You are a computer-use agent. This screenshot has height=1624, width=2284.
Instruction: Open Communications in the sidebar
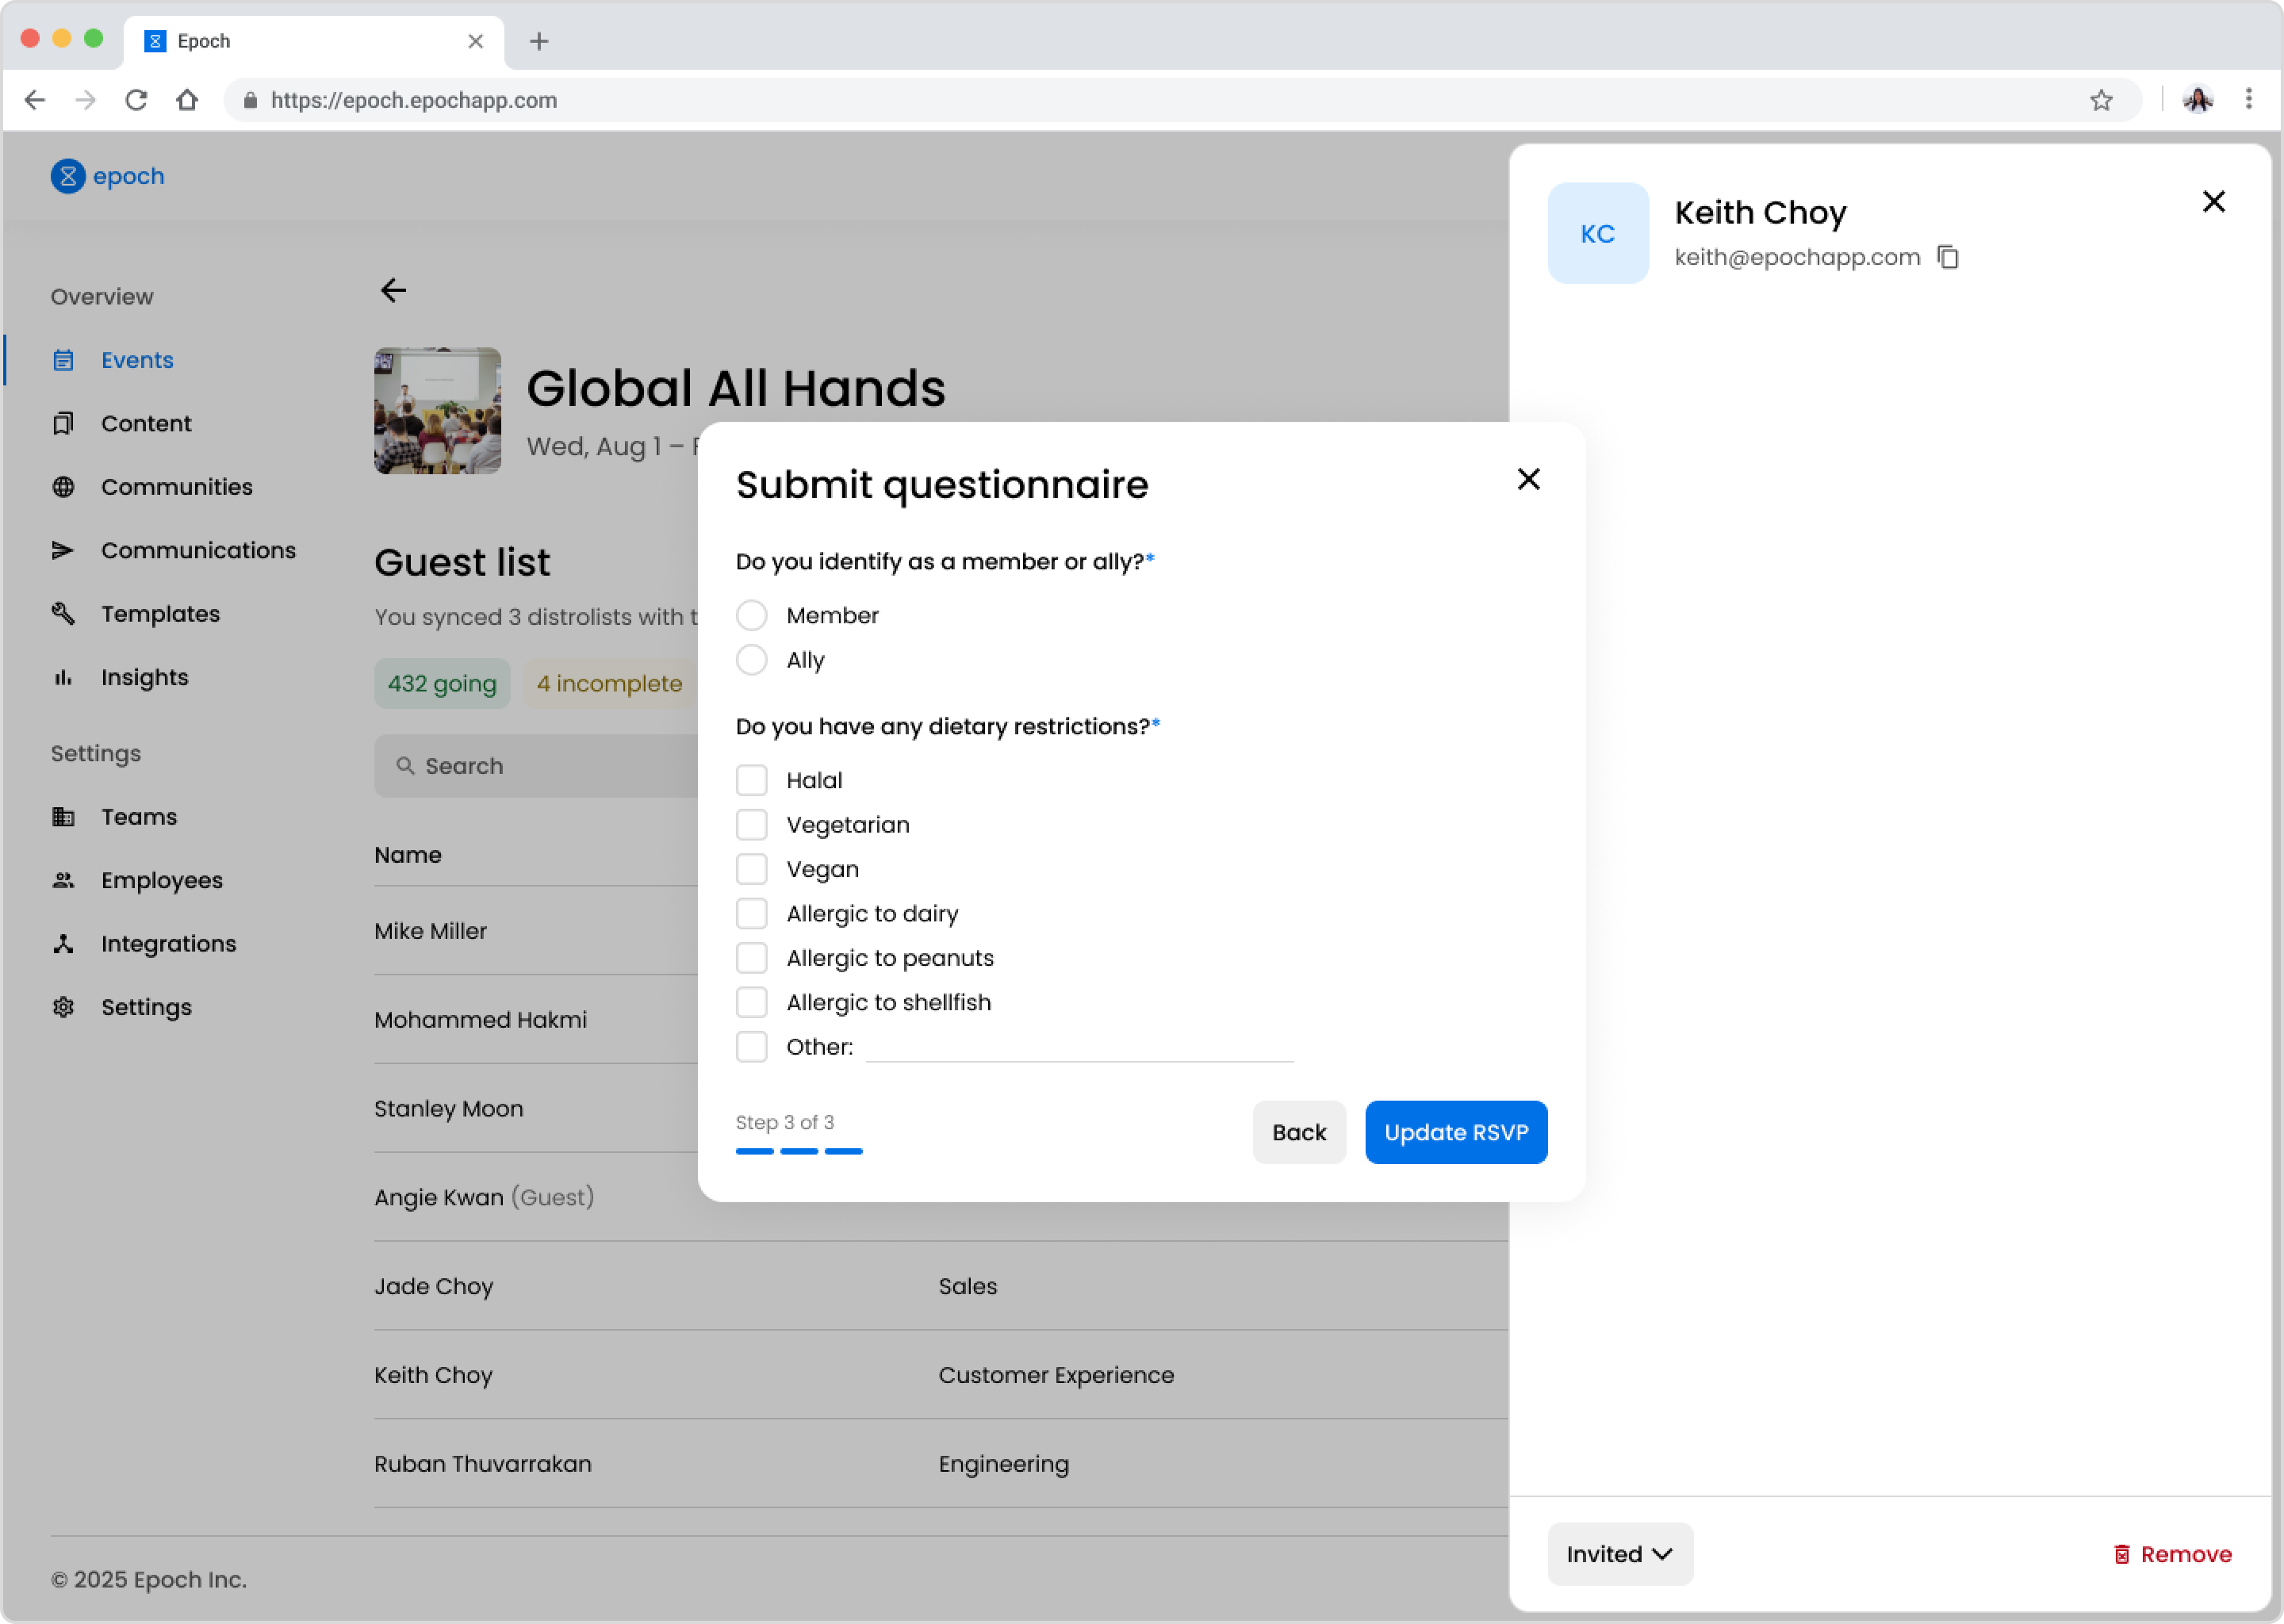click(198, 550)
